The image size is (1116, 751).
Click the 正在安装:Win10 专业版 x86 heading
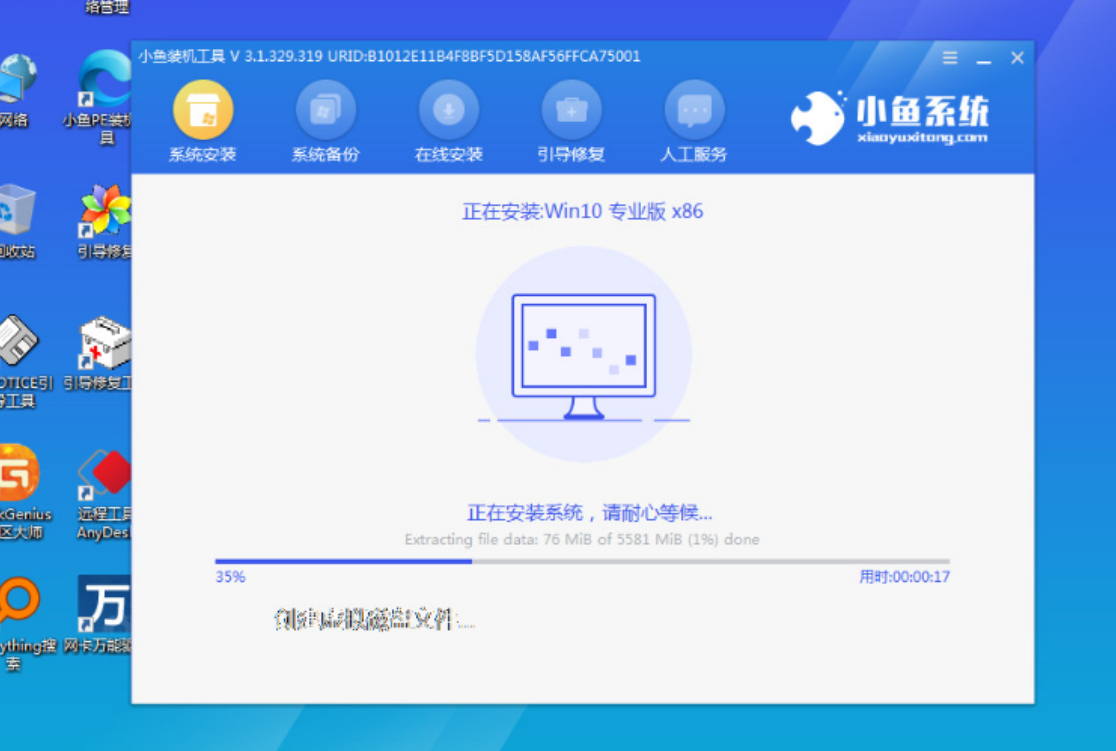pos(582,211)
